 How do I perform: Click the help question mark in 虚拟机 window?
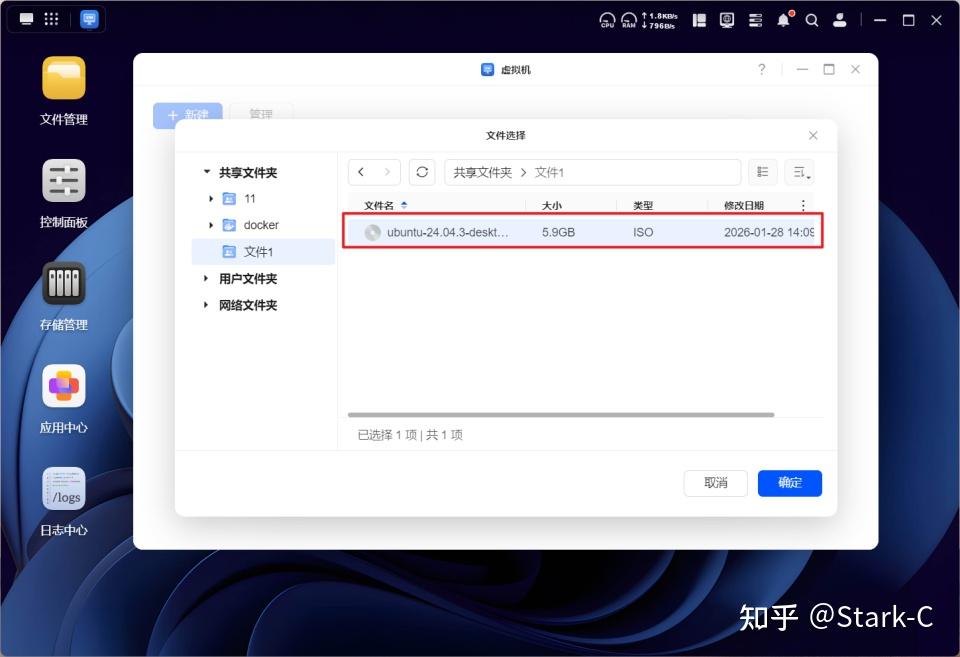tap(762, 69)
